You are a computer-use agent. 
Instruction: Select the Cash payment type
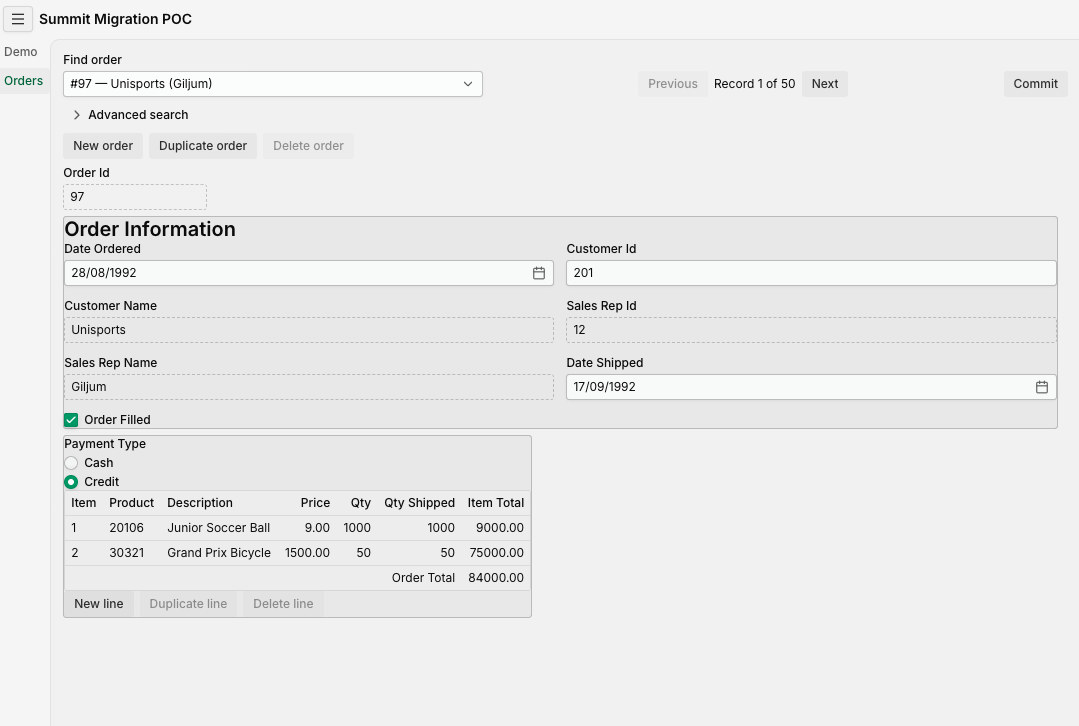[x=71, y=463]
